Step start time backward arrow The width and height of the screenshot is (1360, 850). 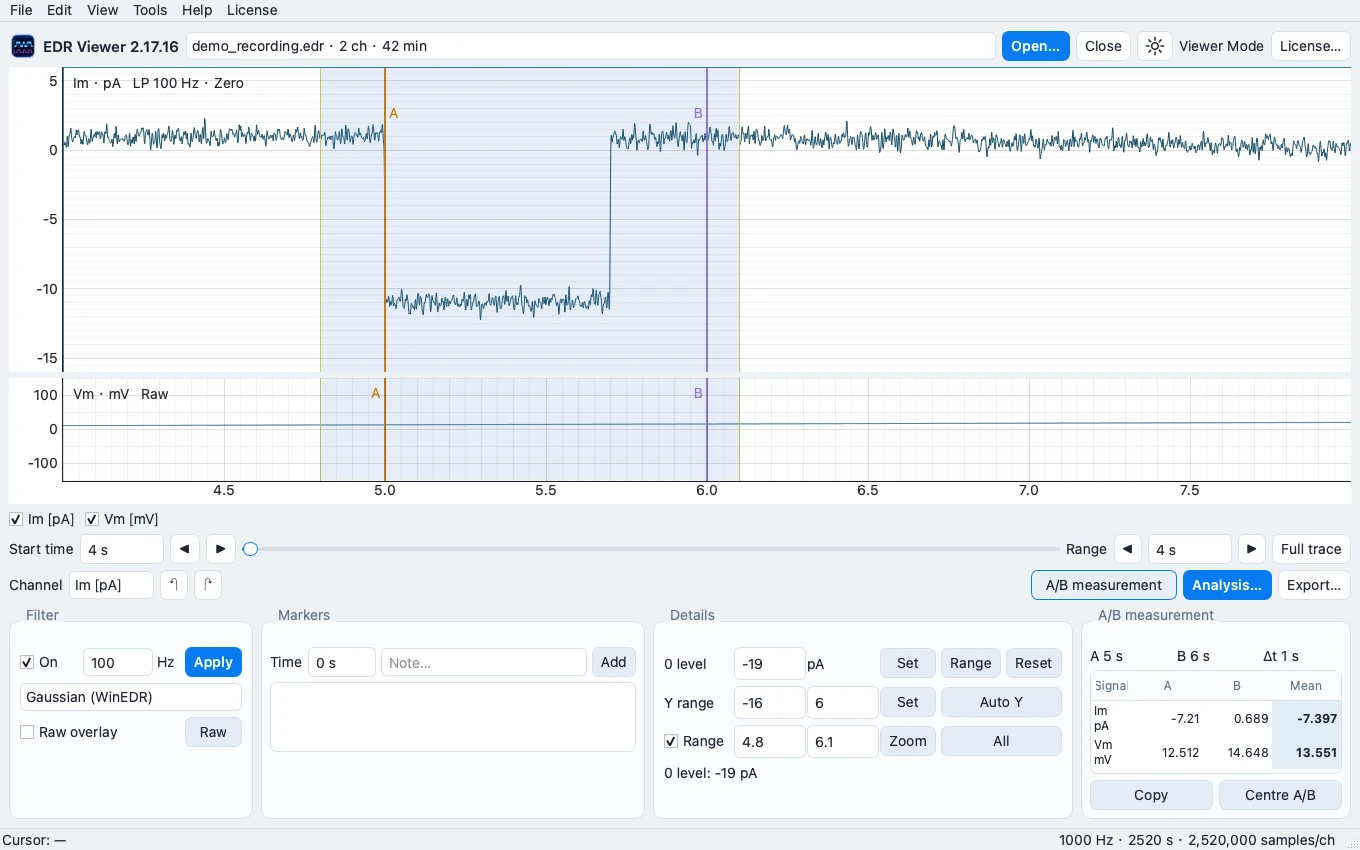tap(184, 549)
